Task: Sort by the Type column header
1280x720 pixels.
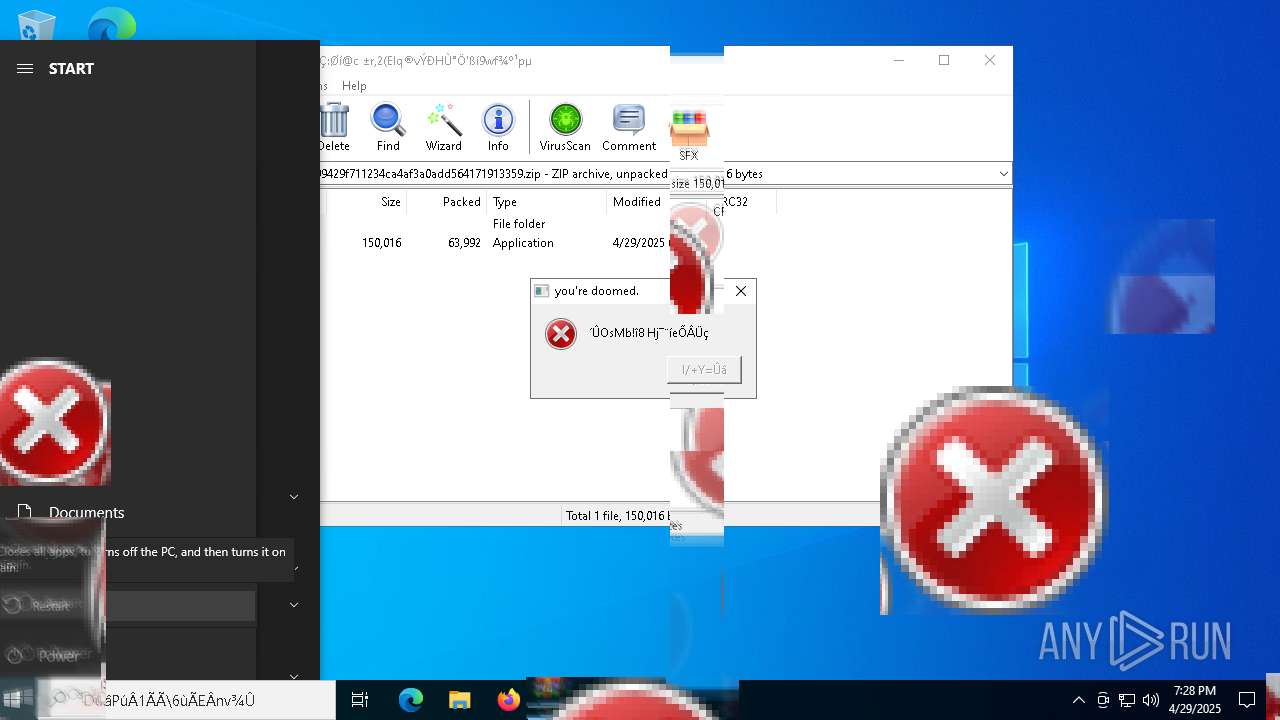Action: click(x=546, y=202)
